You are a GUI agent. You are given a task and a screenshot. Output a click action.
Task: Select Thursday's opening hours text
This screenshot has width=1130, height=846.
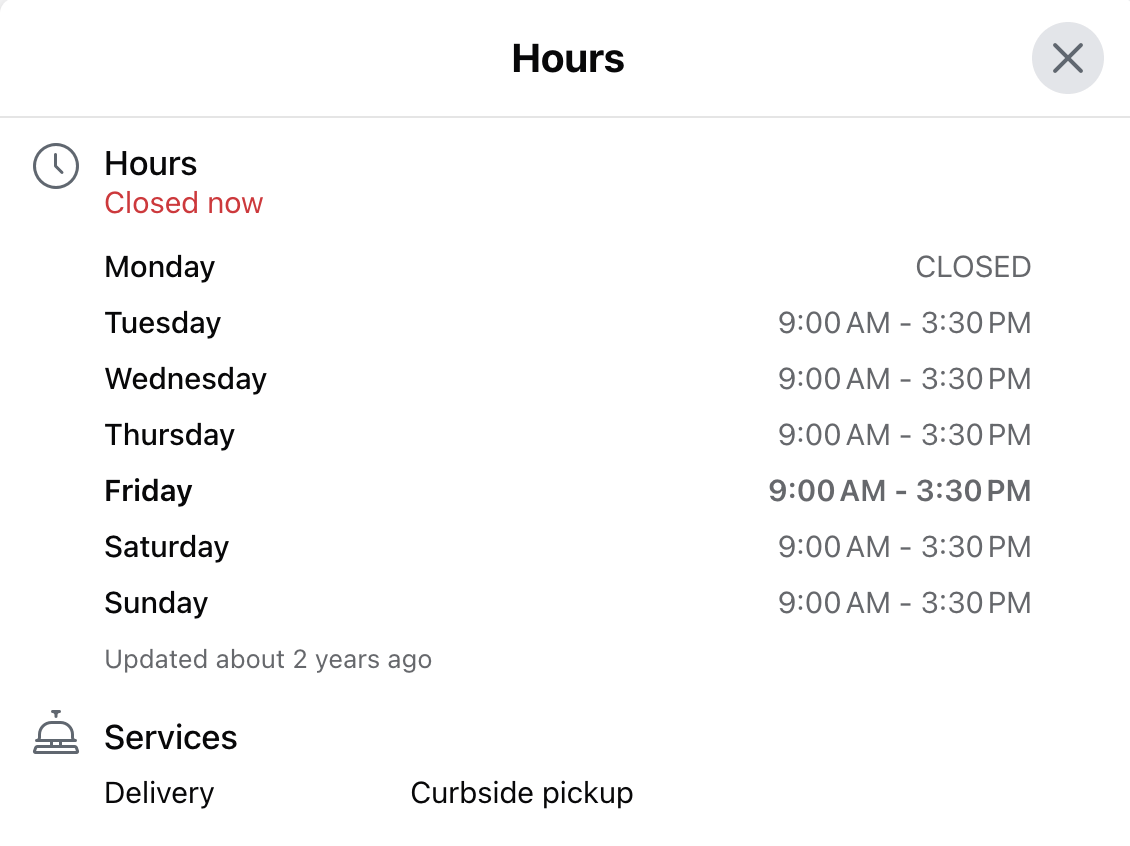point(904,435)
